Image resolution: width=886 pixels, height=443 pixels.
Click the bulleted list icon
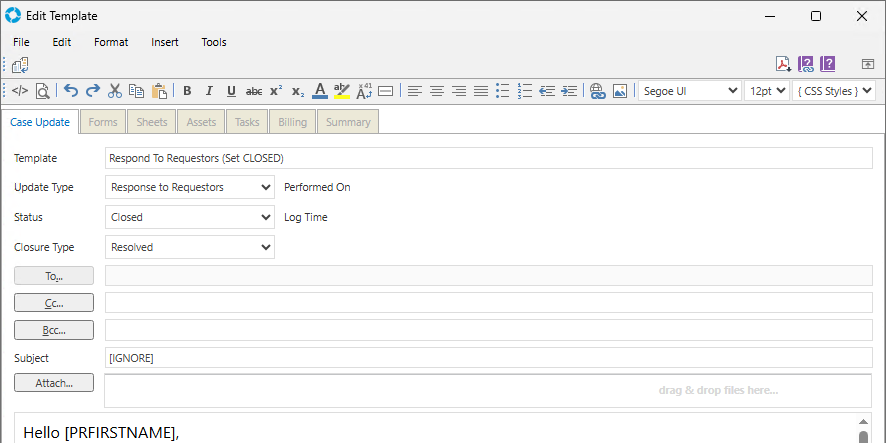[x=503, y=91]
